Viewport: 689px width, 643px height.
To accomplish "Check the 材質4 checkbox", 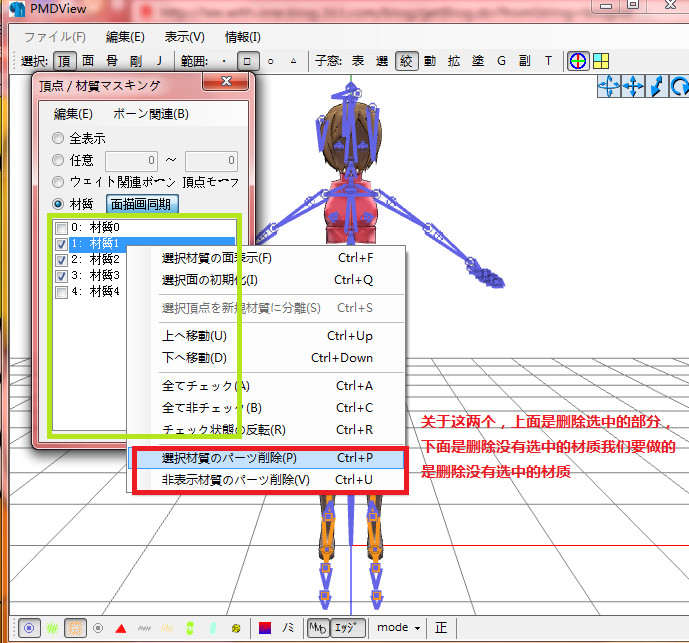I will tap(62, 292).
